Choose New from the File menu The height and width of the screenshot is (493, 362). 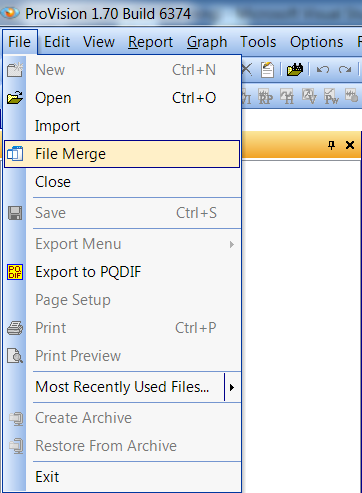(122, 70)
